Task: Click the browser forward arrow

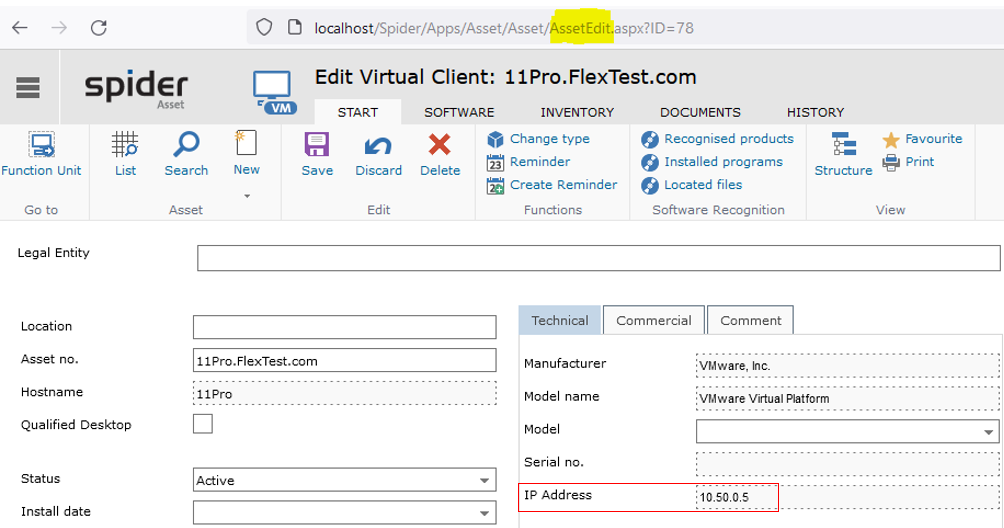Action: click(x=59, y=28)
